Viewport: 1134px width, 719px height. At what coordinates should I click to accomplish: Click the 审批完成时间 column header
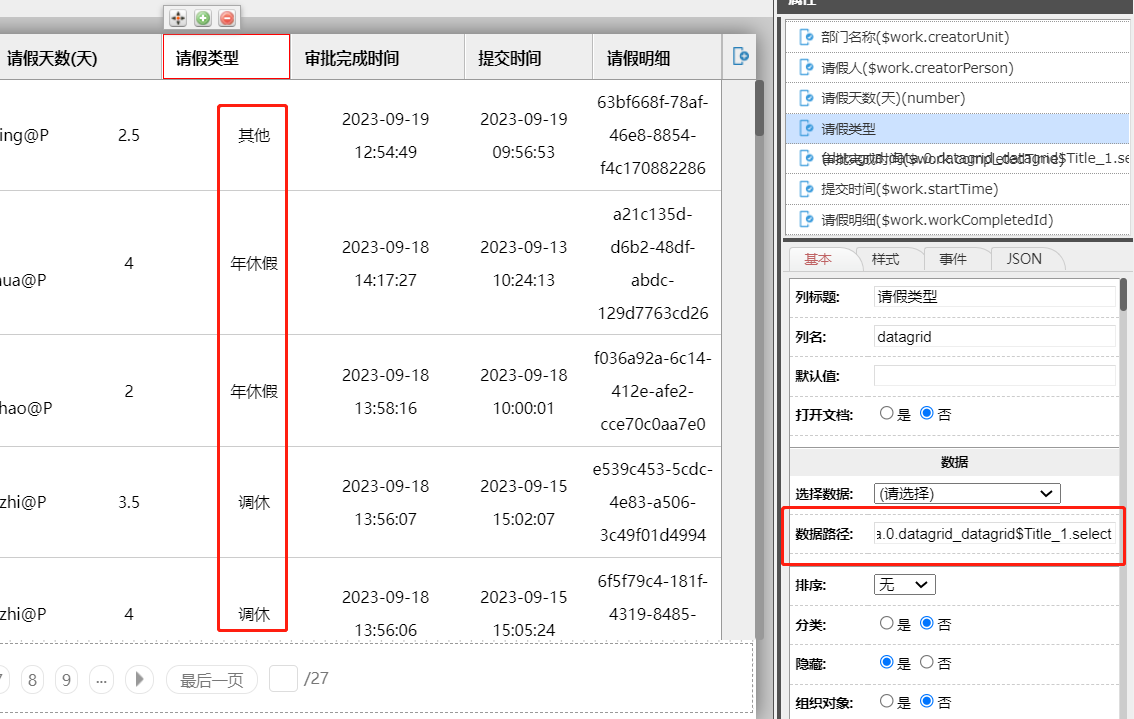377,57
